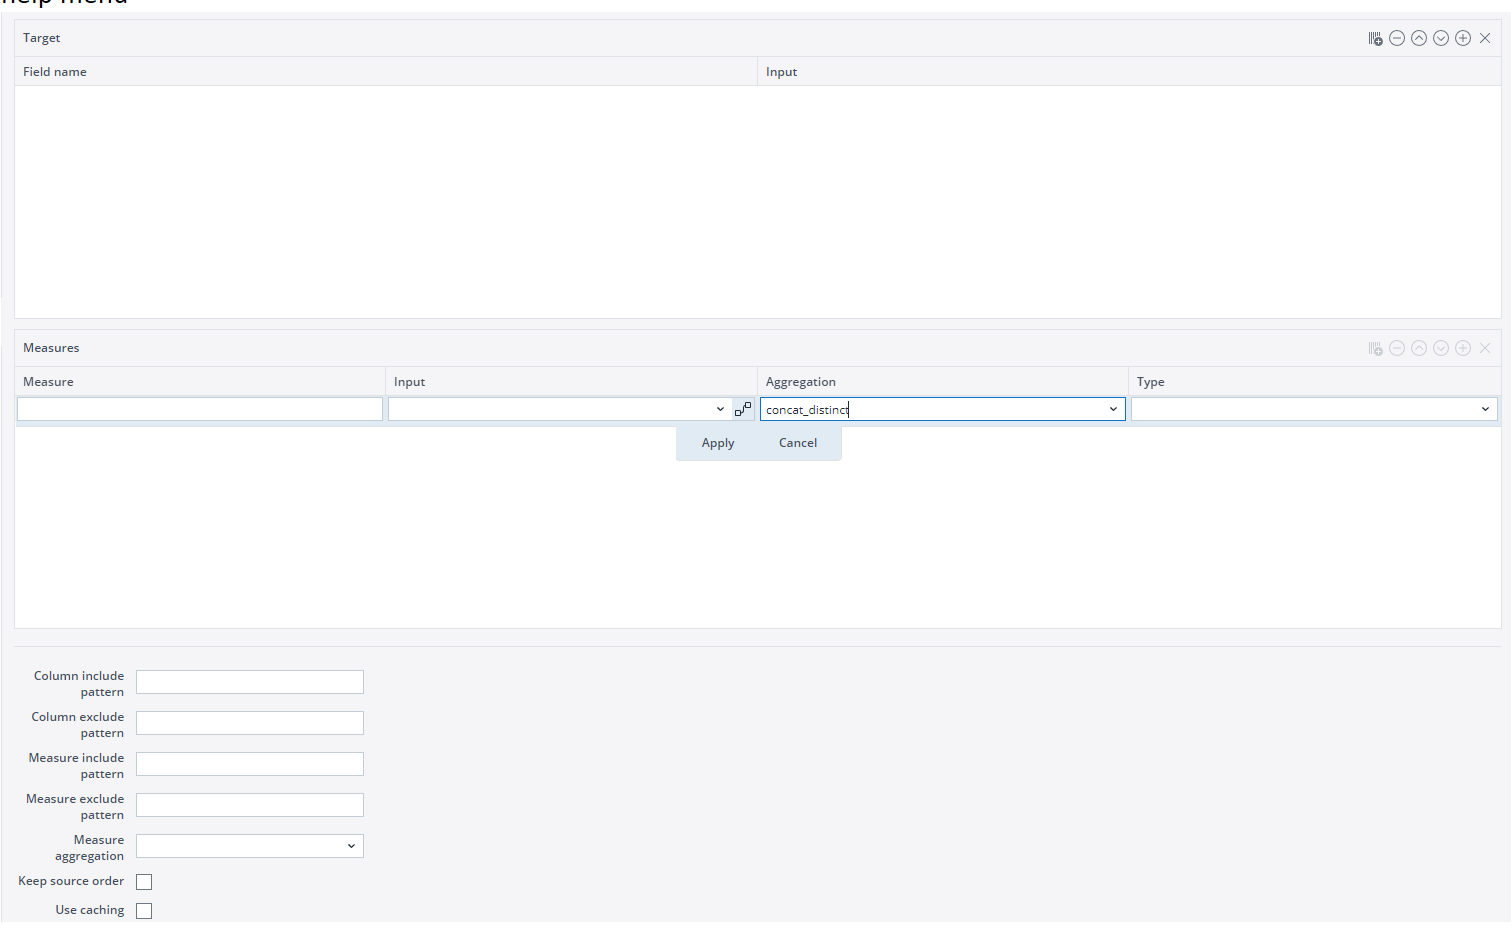The width and height of the screenshot is (1512, 930).
Task: Click the add row plus icon in Target
Action: click(1463, 38)
